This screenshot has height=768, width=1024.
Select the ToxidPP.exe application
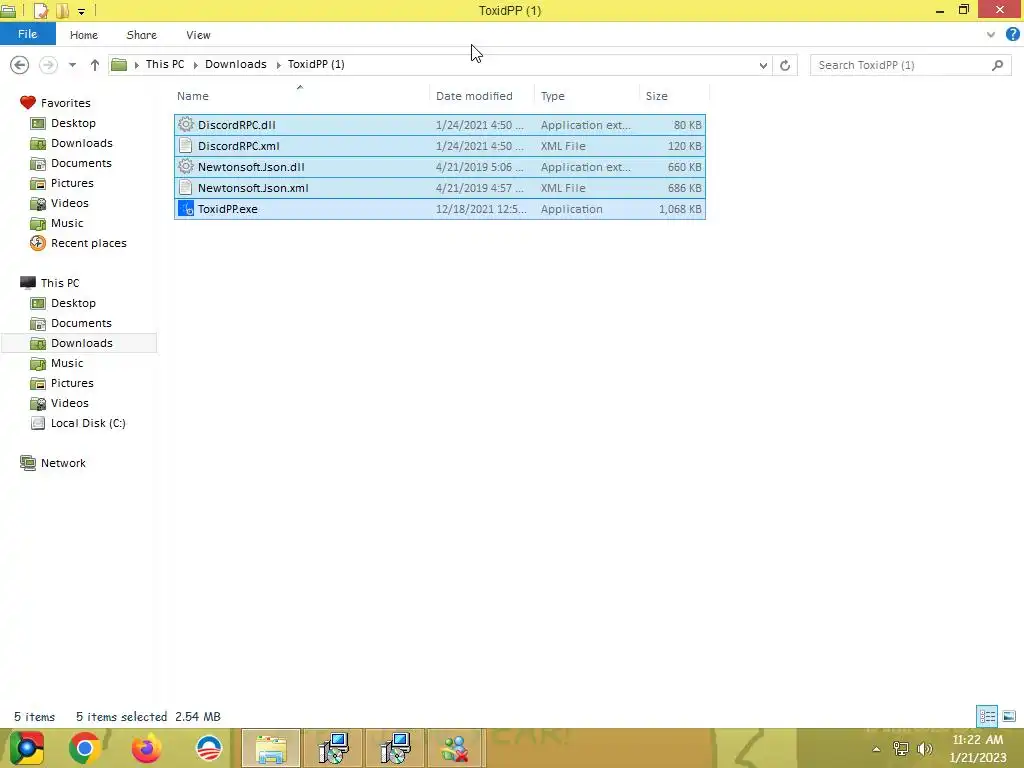pyautogui.click(x=440, y=209)
